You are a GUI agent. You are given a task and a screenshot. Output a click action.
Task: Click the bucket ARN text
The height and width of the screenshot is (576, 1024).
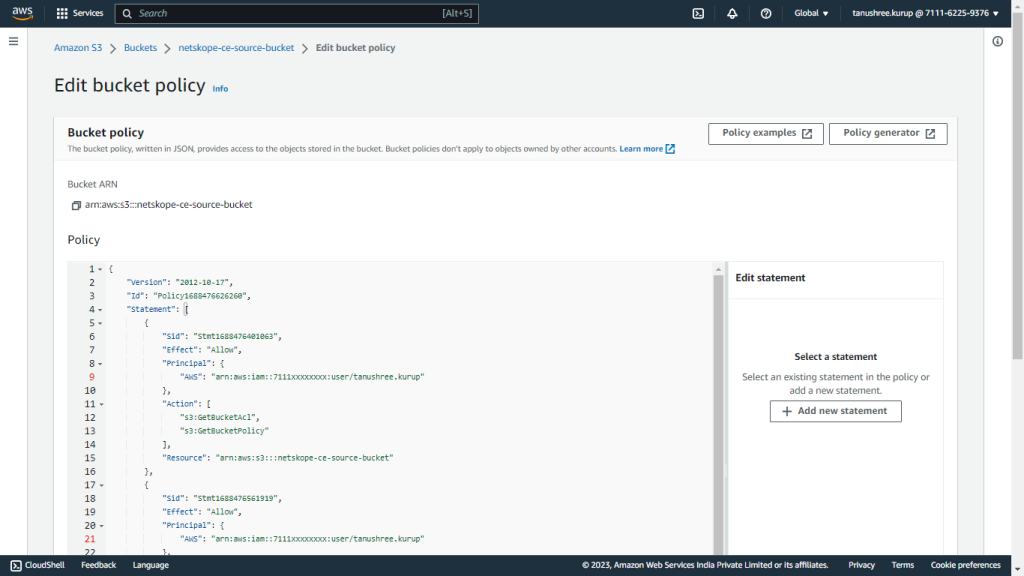[168, 205]
